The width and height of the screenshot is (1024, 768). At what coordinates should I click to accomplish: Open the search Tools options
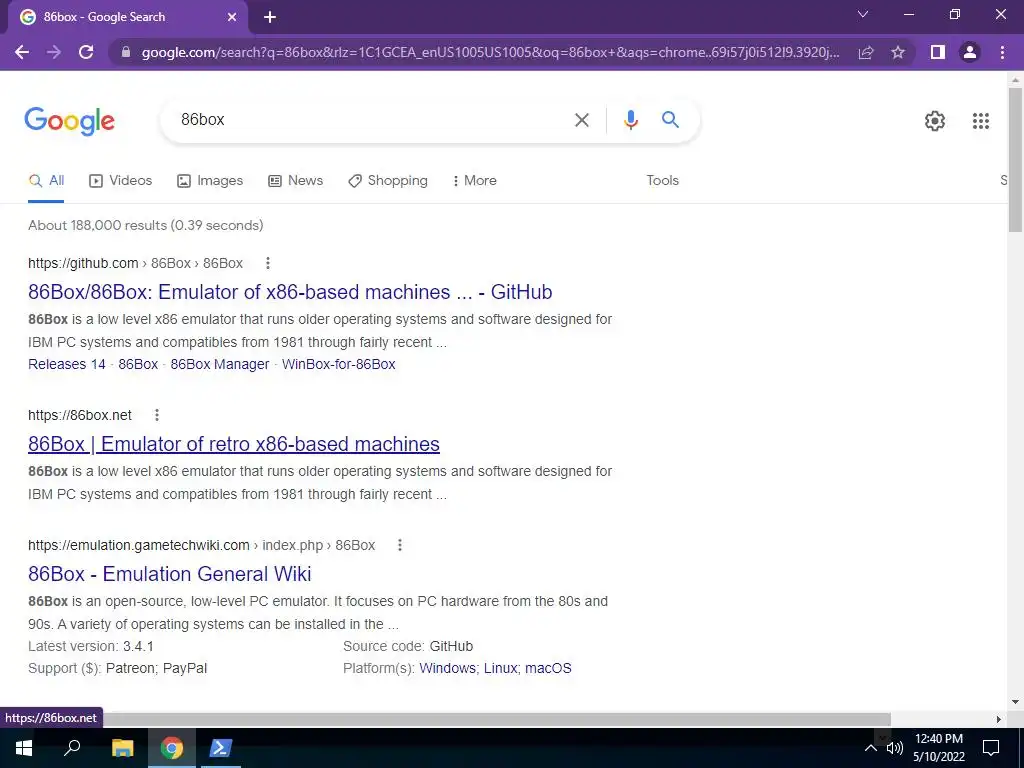point(662,181)
